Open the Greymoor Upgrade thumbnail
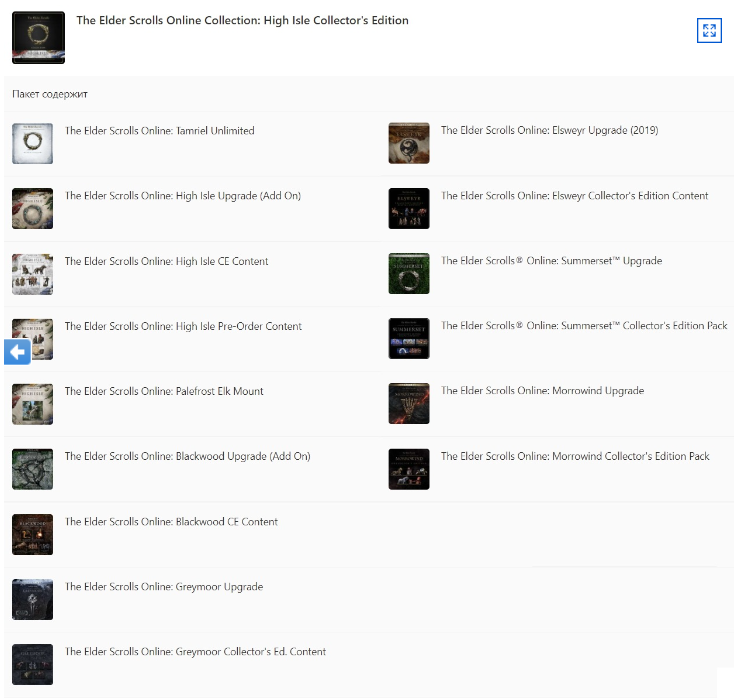The width and height of the screenshot is (743, 699). tap(32, 599)
